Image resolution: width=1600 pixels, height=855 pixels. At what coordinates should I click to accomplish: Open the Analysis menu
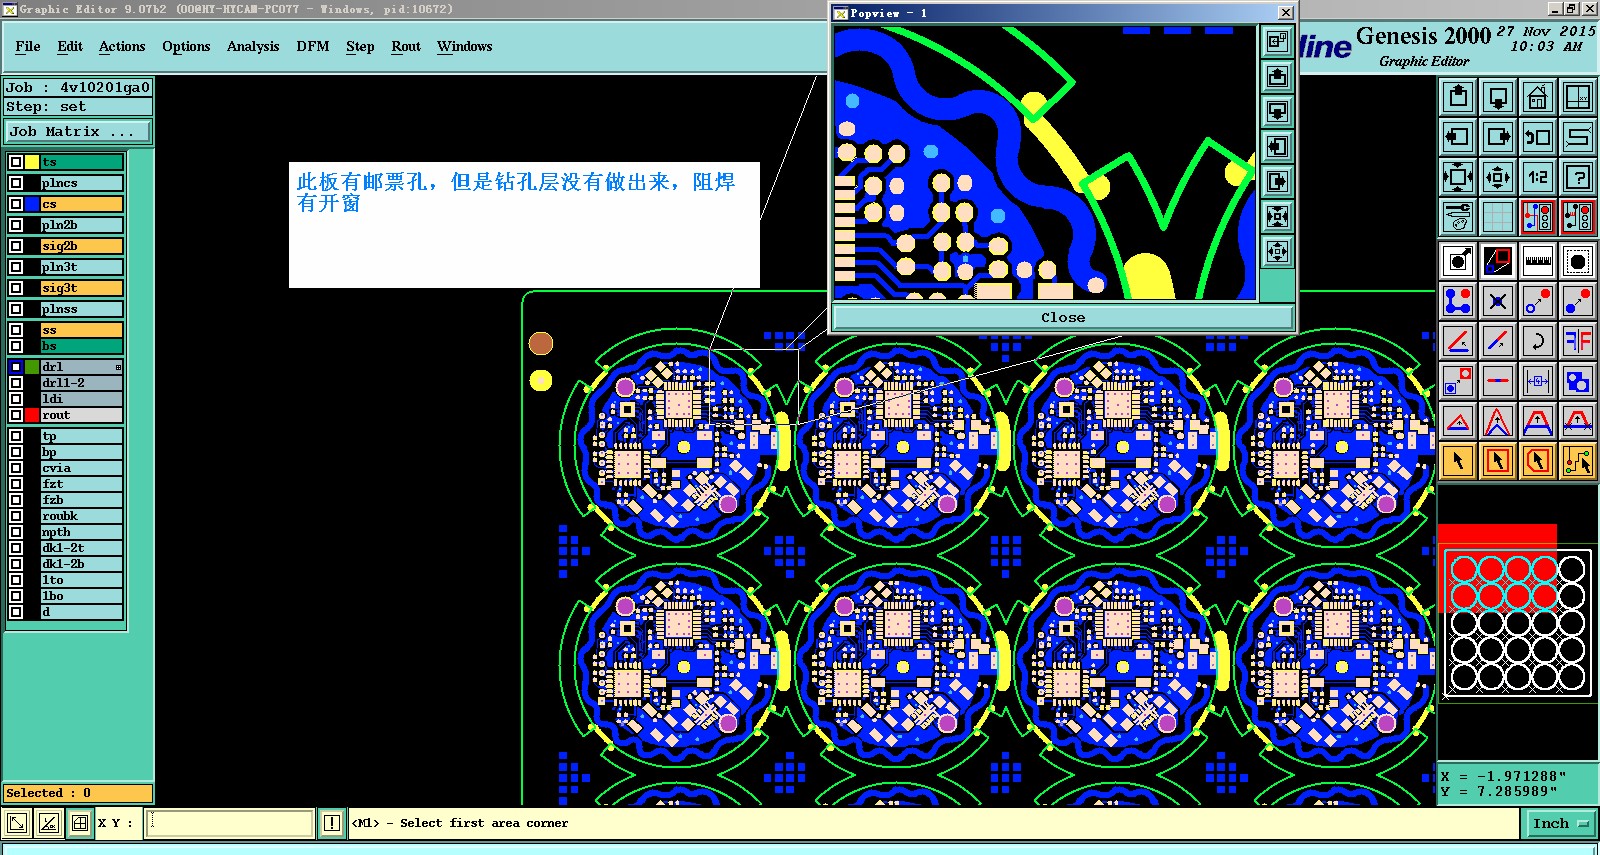[253, 46]
